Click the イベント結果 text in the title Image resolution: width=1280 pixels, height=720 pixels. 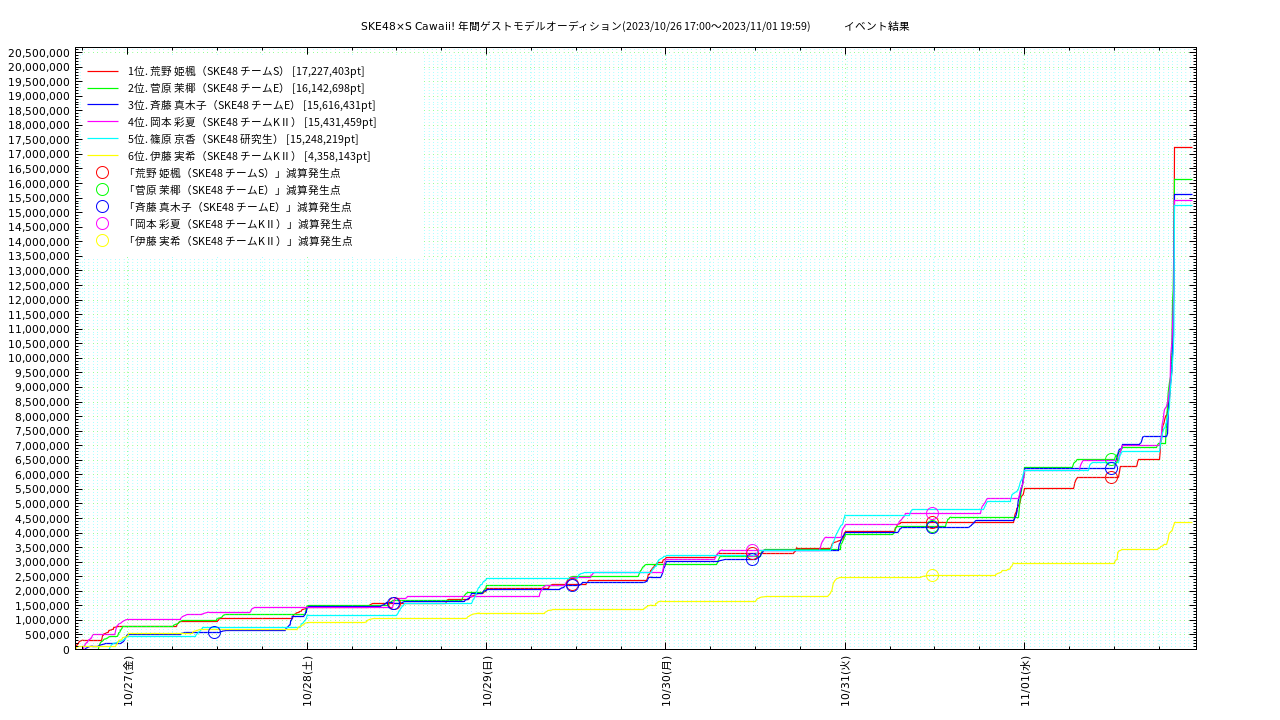coord(876,26)
